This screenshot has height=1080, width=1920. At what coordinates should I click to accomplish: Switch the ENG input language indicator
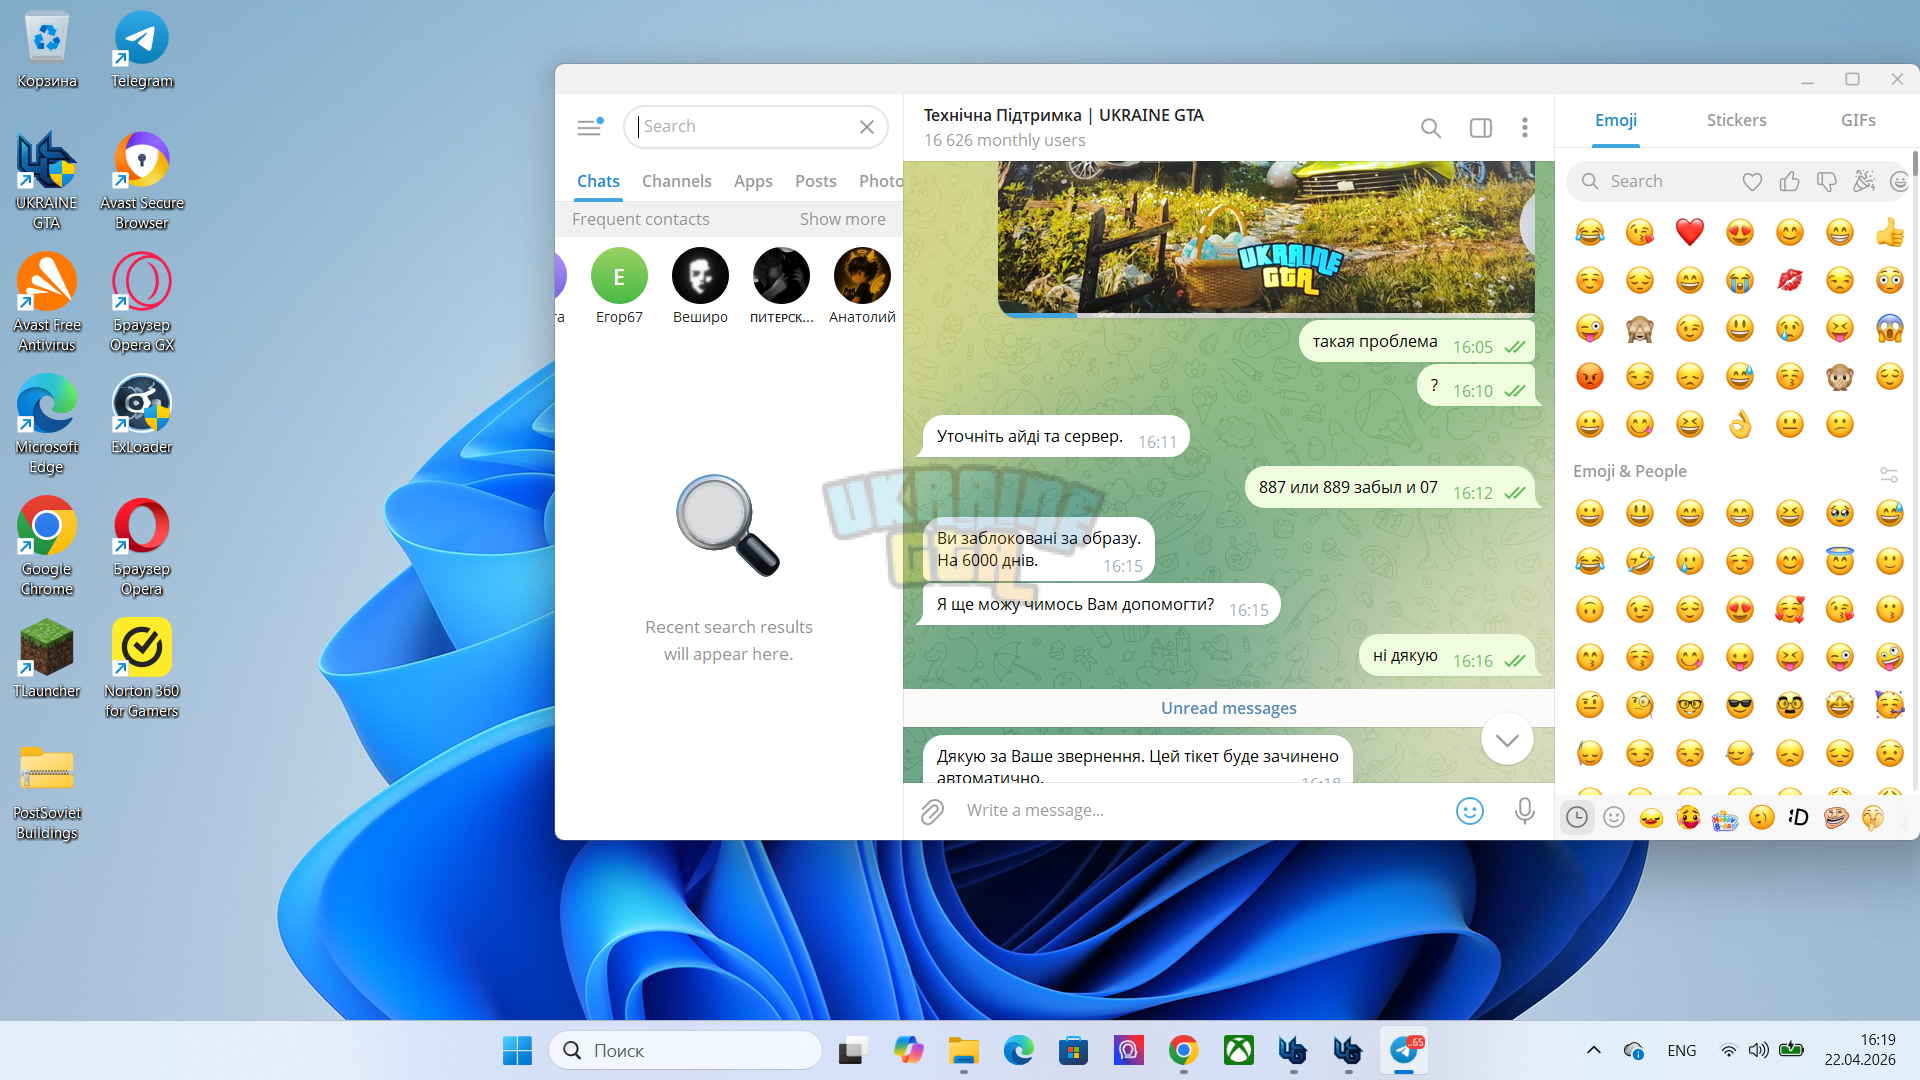click(x=1682, y=1051)
